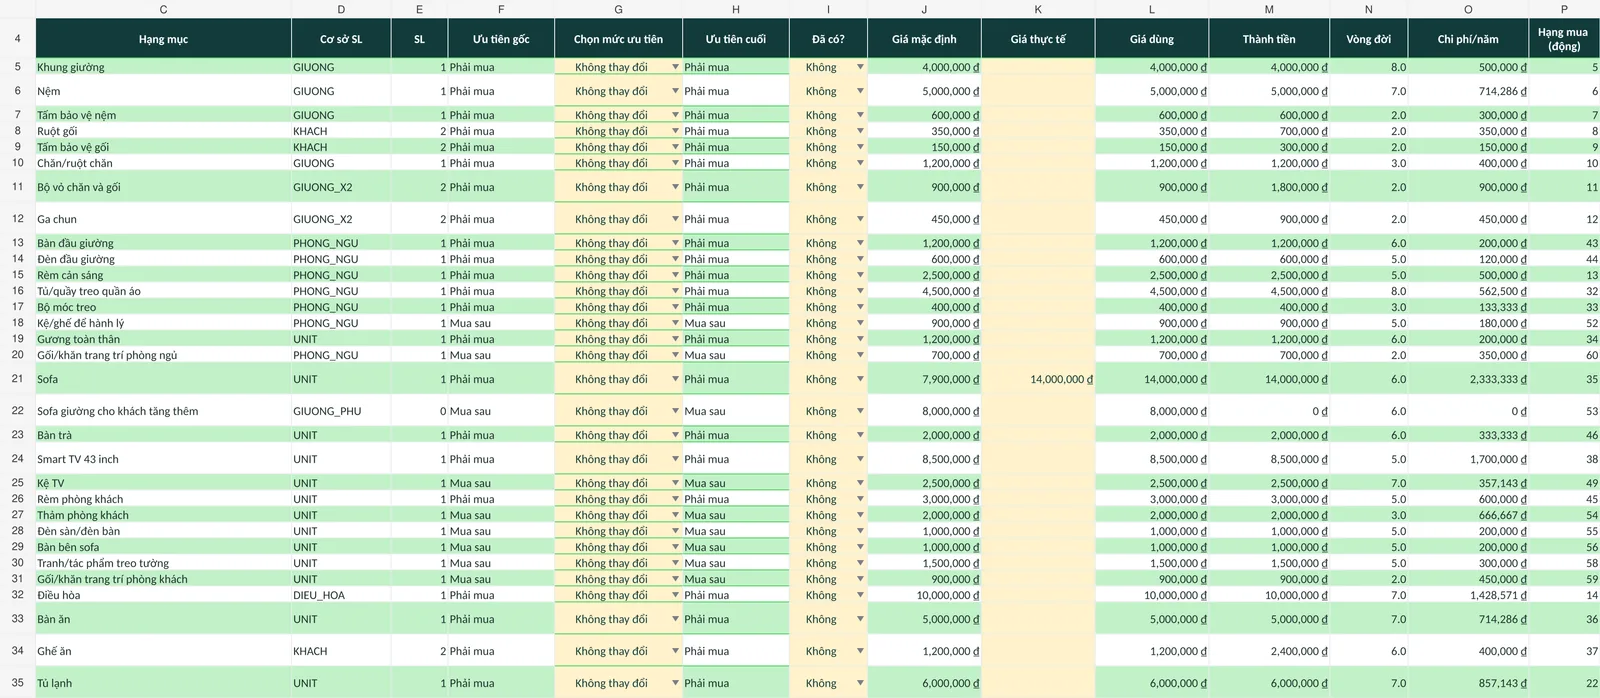
Task: Expand the Đã có? dropdown for Bàn trà
Action: pyautogui.click(x=860, y=435)
